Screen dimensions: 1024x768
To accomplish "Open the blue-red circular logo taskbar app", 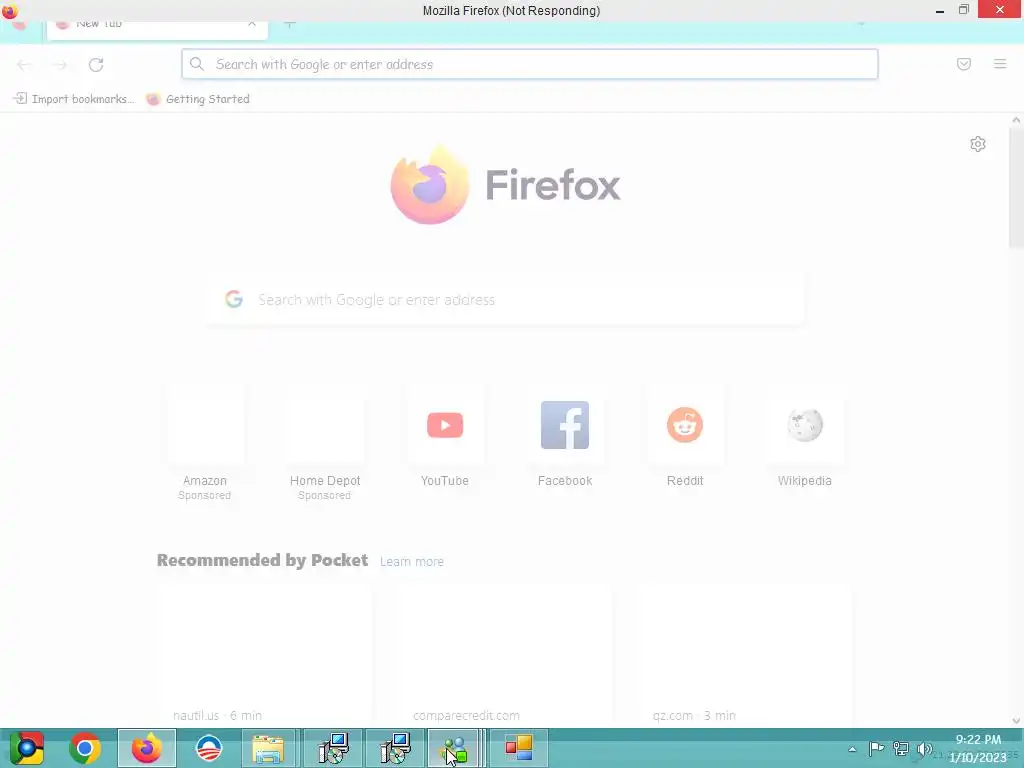I will tap(209, 748).
